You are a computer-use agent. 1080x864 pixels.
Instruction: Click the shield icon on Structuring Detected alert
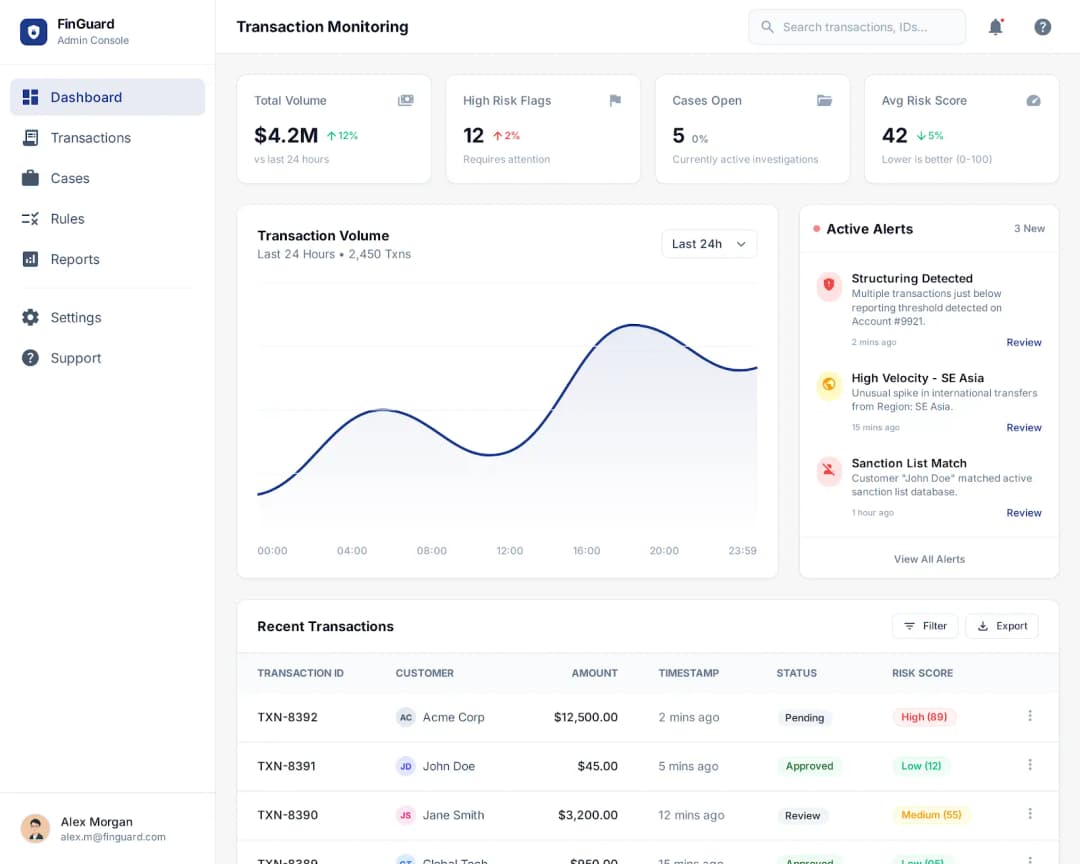[x=829, y=286]
